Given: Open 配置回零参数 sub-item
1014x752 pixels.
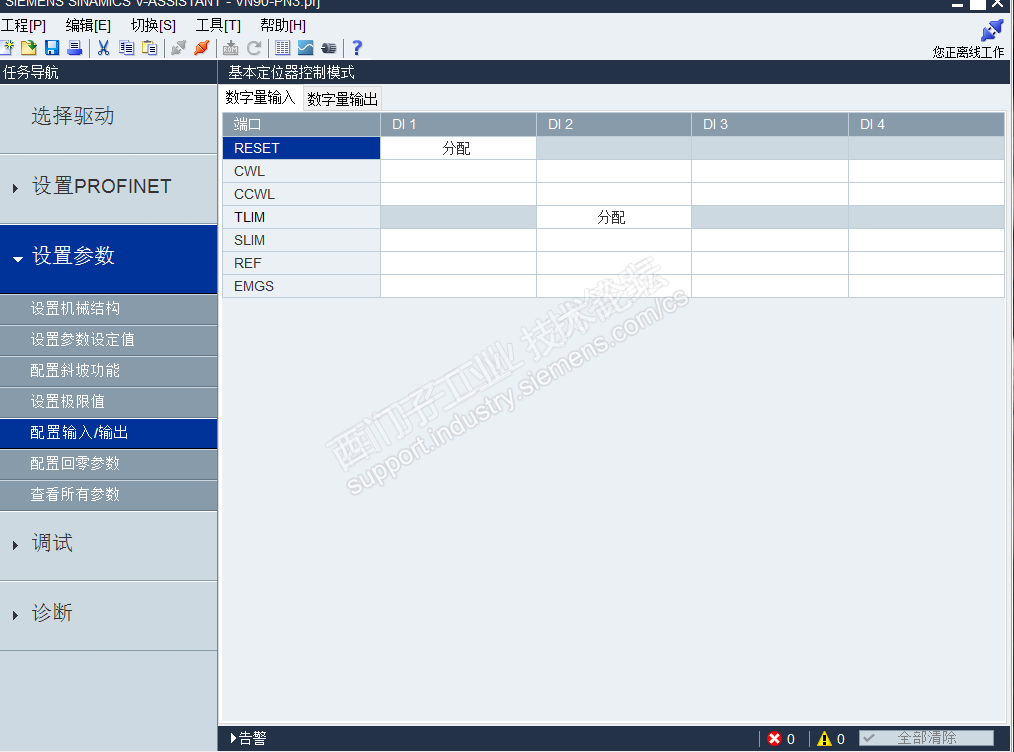Looking at the screenshot, I should [x=109, y=464].
